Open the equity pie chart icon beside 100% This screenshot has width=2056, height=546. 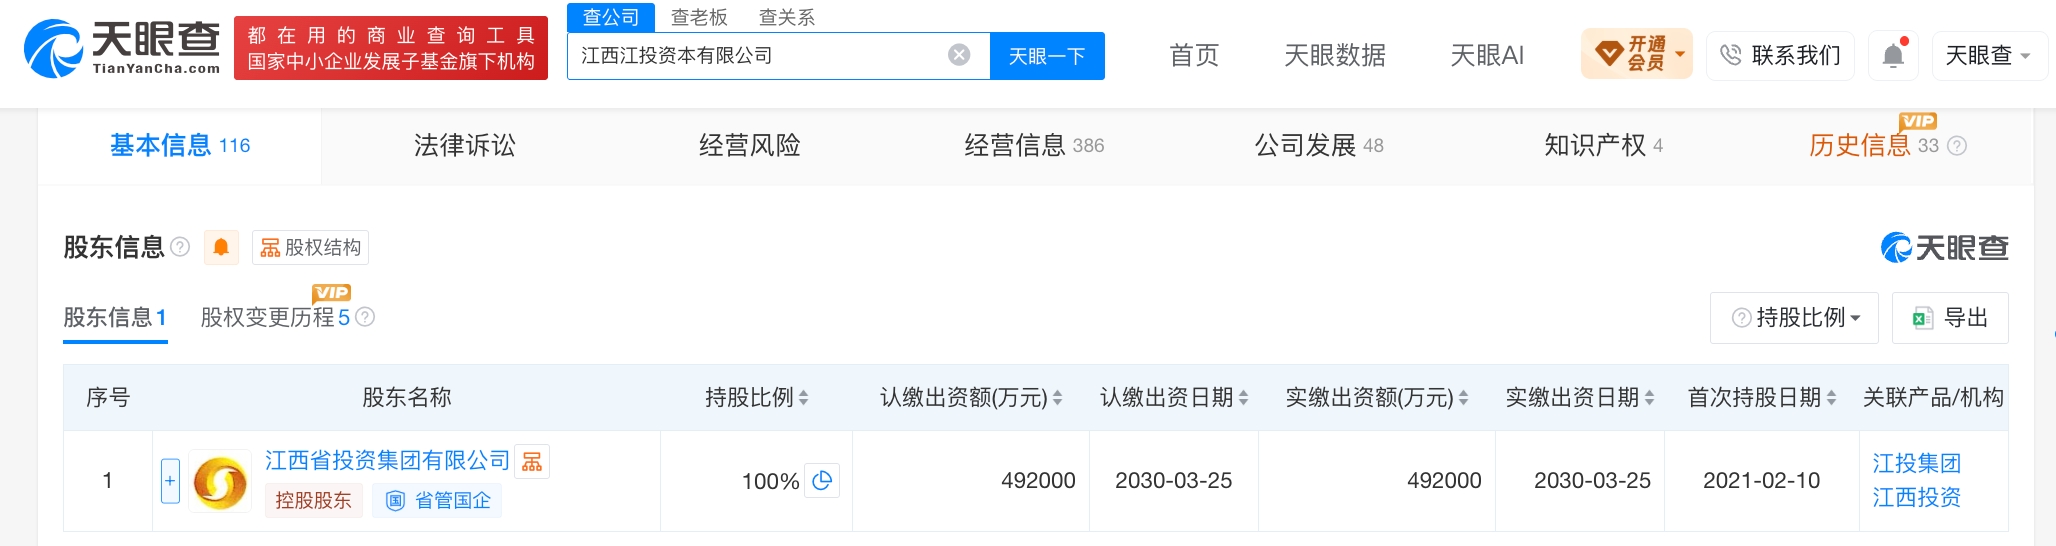point(822,481)
